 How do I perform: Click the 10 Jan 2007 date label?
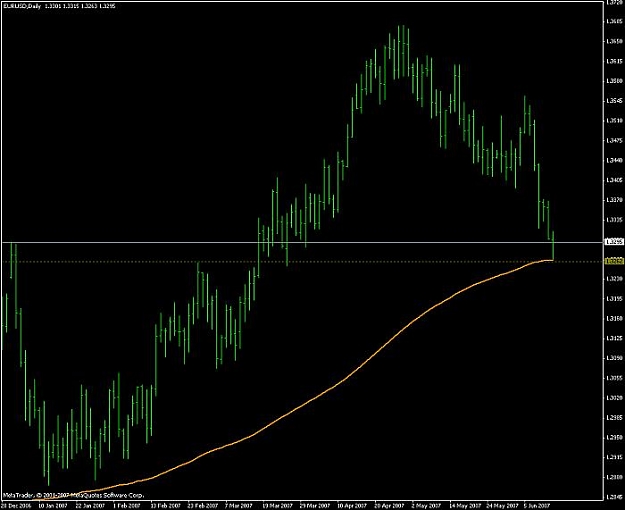pyautogui.click(x=53, y=506)
